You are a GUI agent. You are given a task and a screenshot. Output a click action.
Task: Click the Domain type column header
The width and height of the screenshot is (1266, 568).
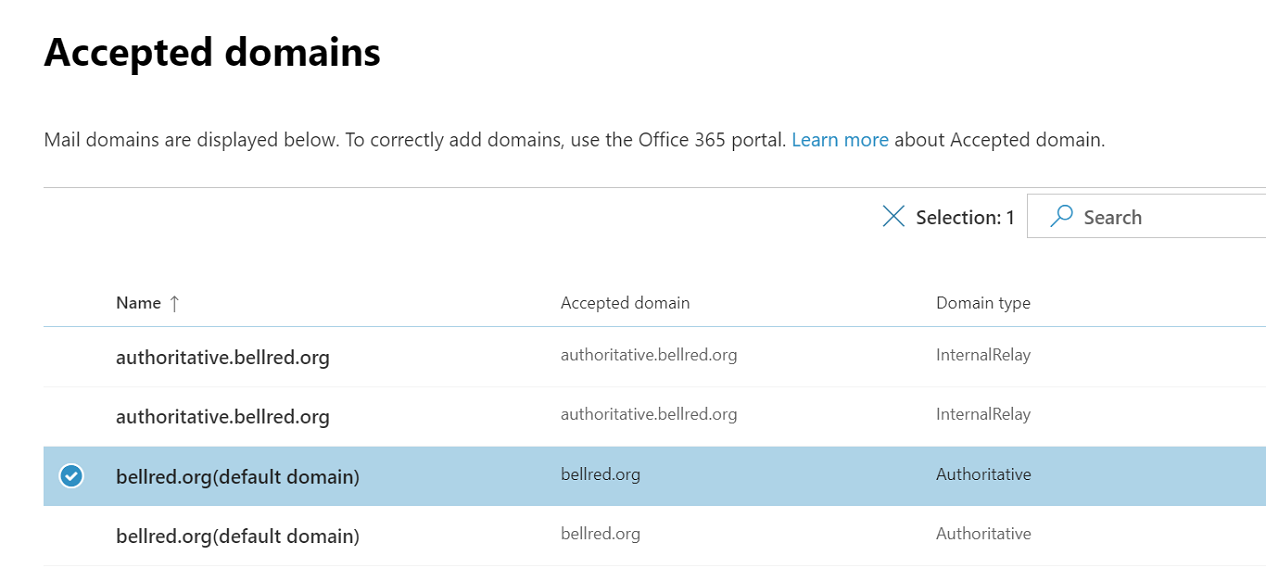coord(983,303)
